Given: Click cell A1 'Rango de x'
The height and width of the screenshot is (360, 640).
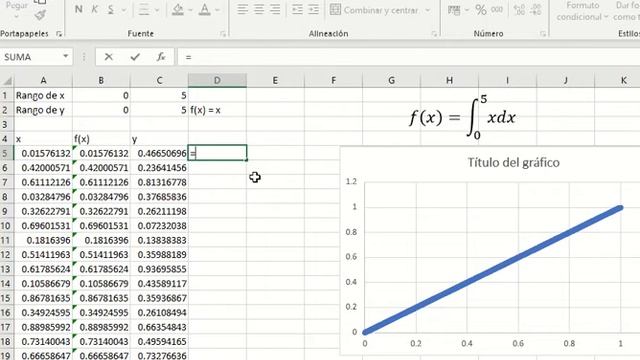Looking at the screenshot, I should tap(43, 96).
